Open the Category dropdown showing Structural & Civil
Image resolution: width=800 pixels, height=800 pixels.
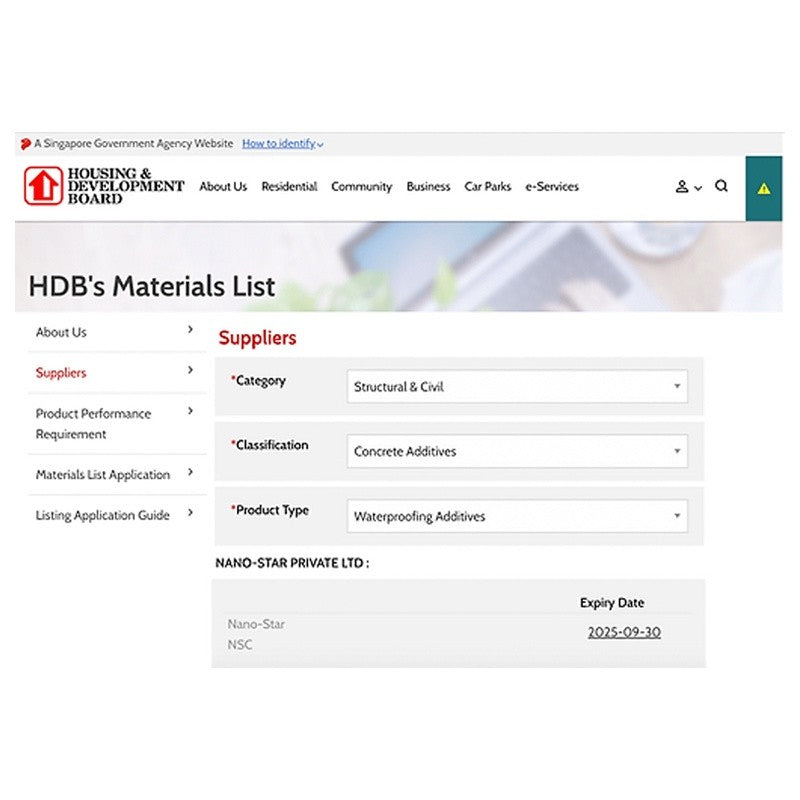pos(517,386)
